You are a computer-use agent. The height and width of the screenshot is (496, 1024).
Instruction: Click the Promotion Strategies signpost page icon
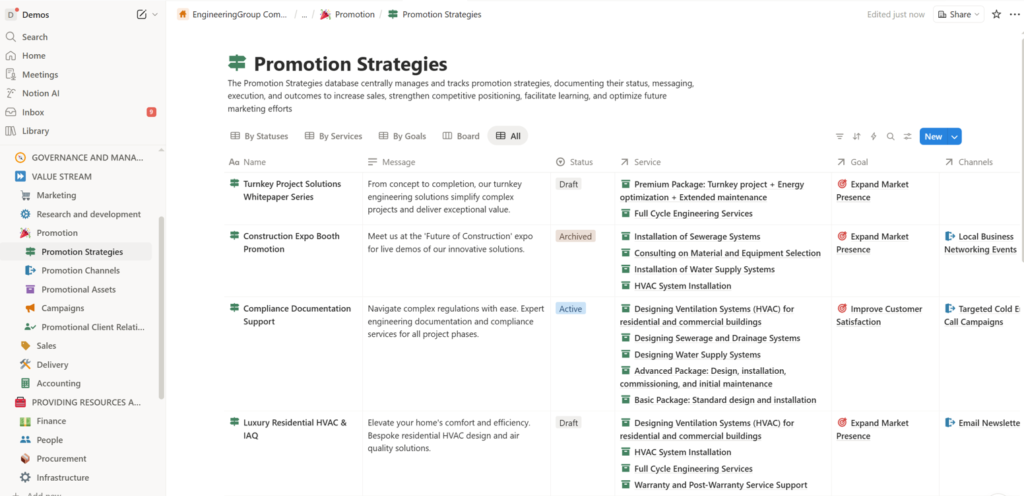[x=237, y=66]
